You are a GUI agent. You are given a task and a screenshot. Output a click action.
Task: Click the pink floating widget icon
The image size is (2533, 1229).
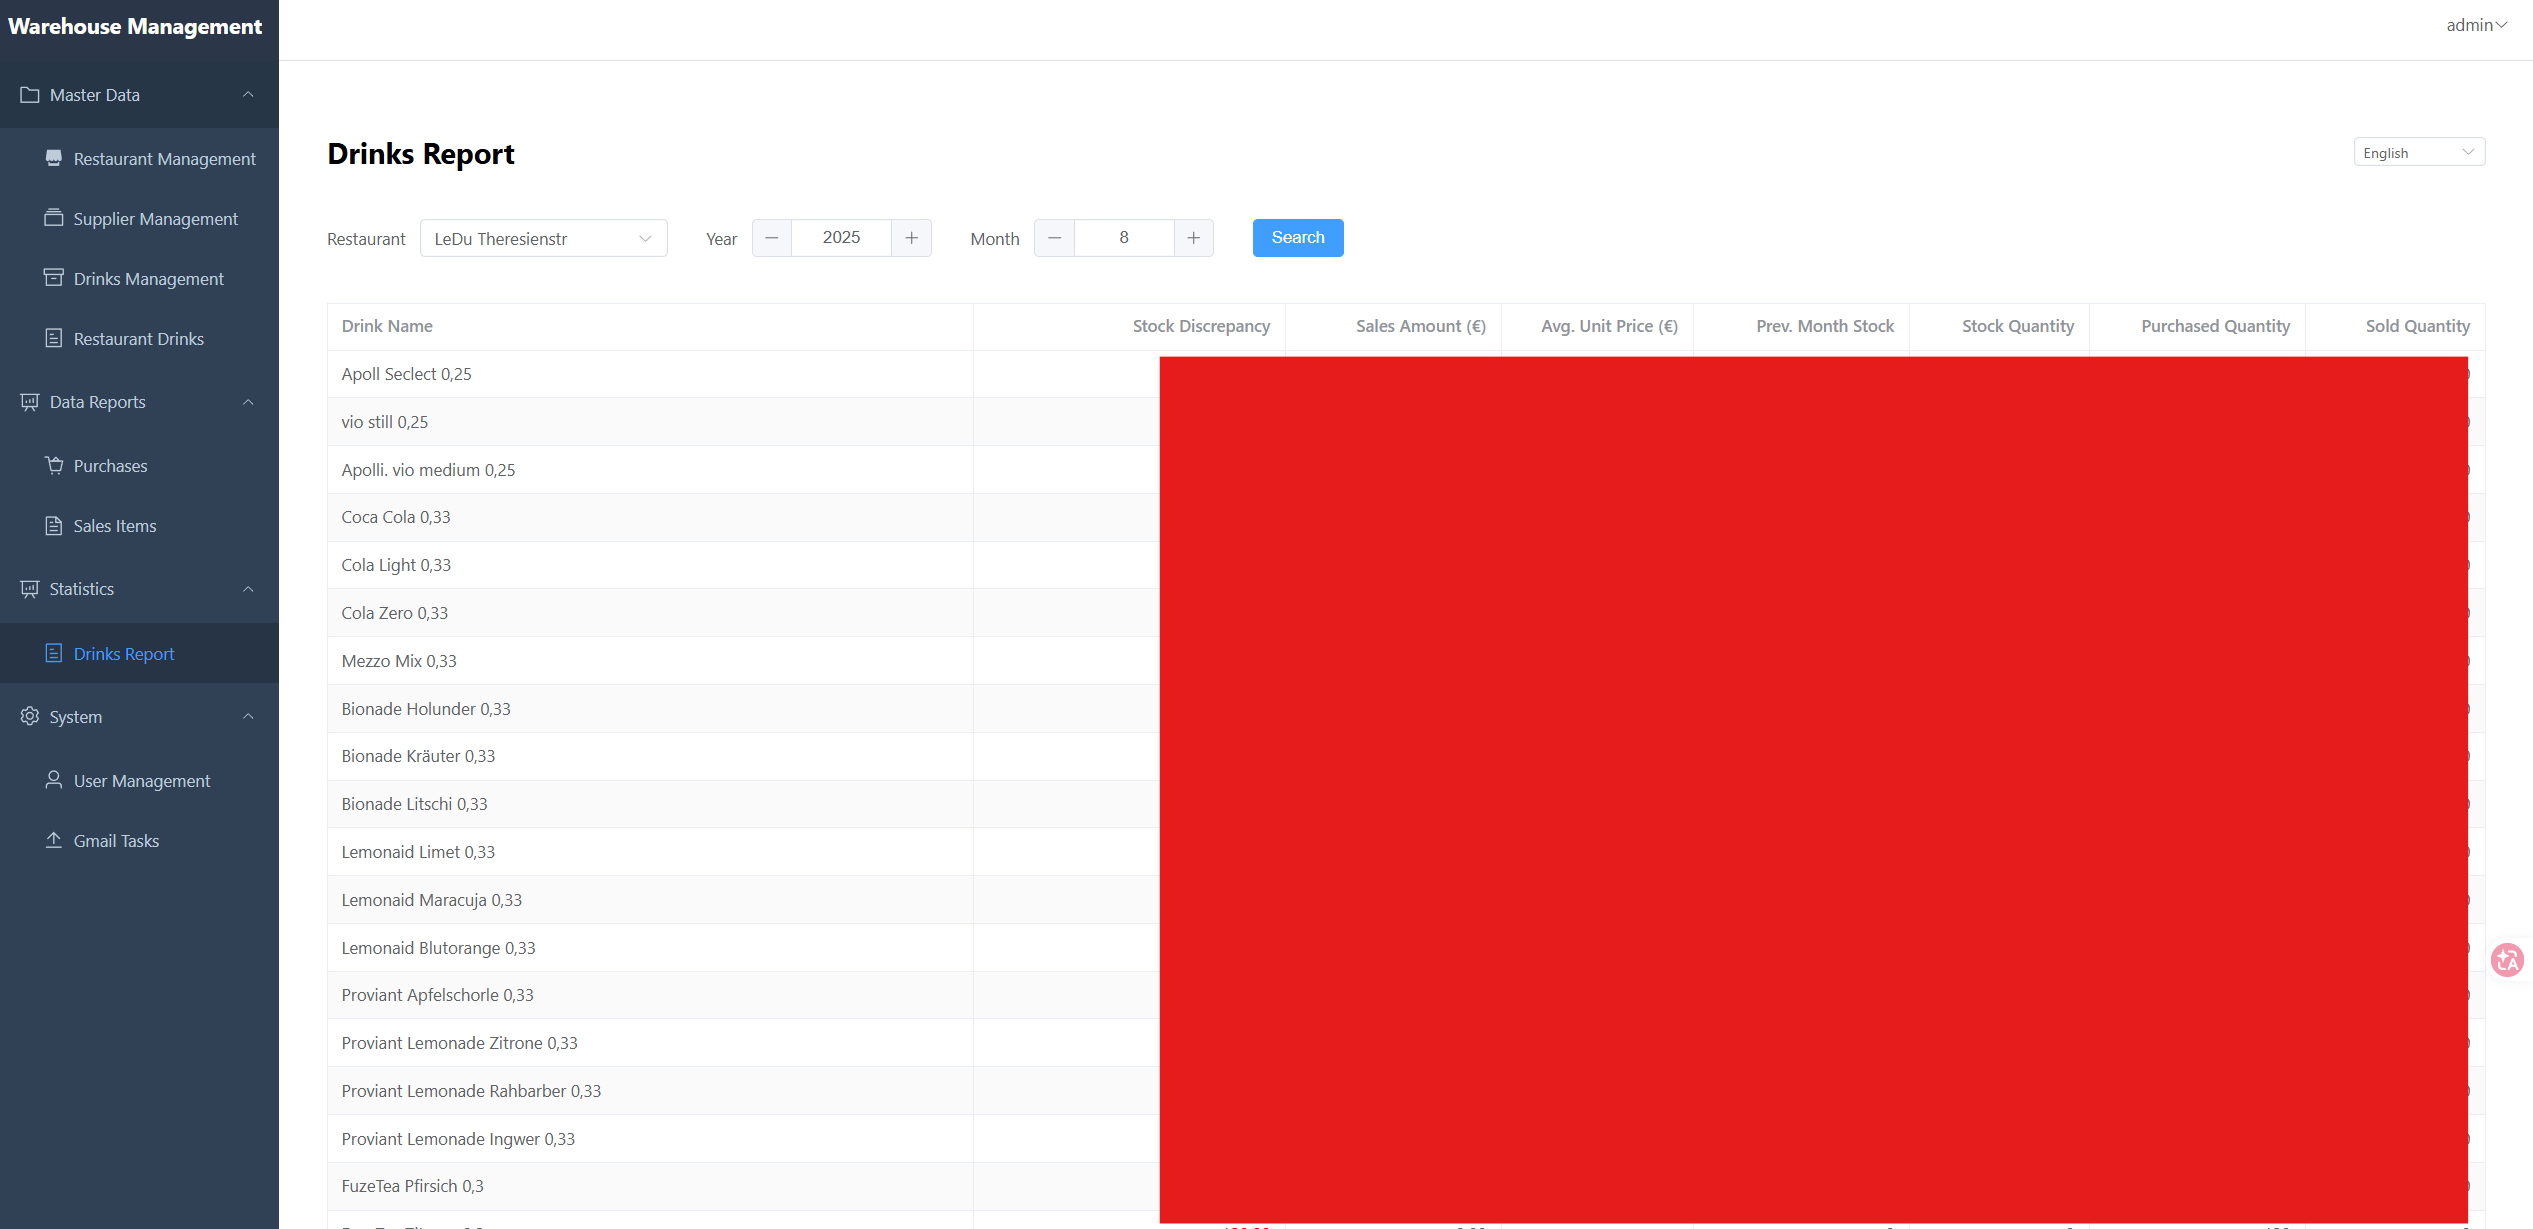click(2507, 959)
